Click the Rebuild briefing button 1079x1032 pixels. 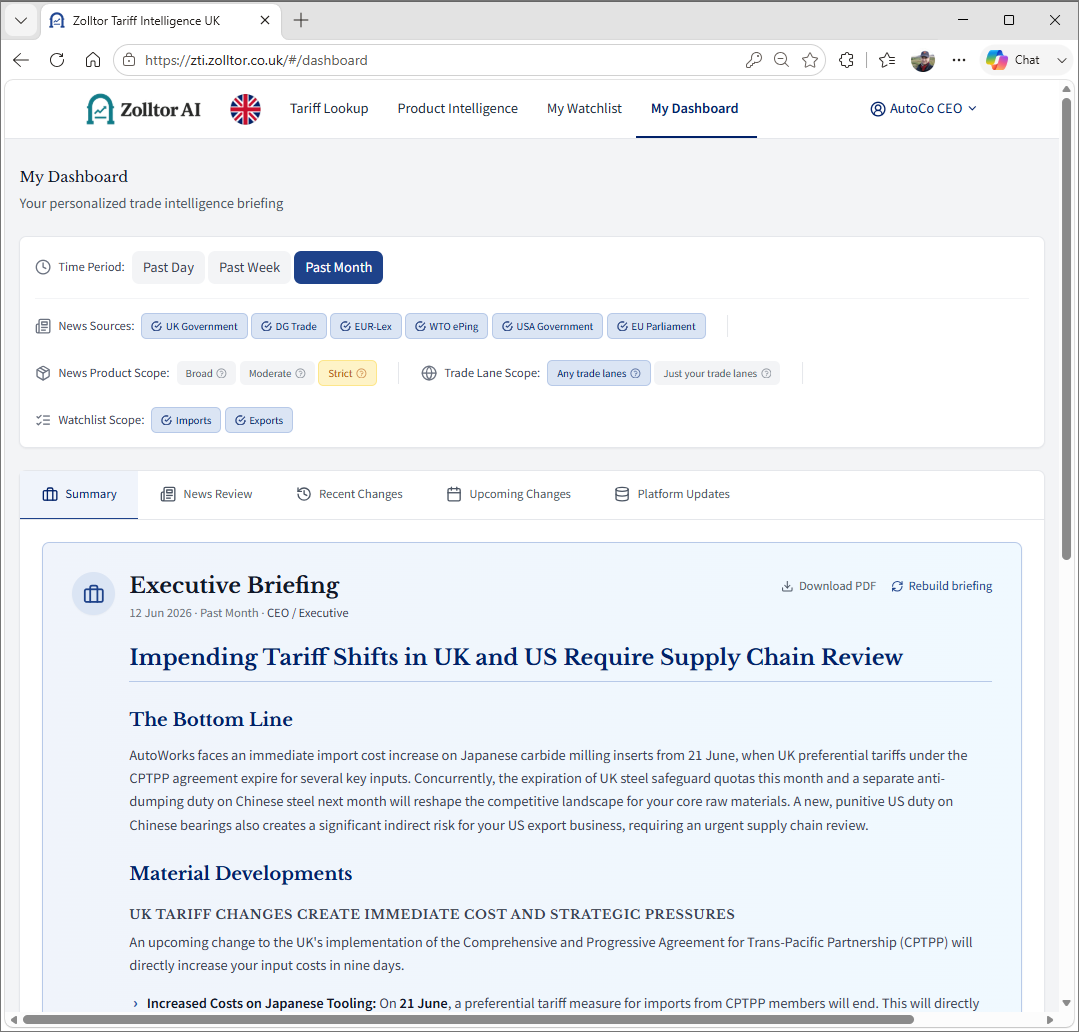941,586
